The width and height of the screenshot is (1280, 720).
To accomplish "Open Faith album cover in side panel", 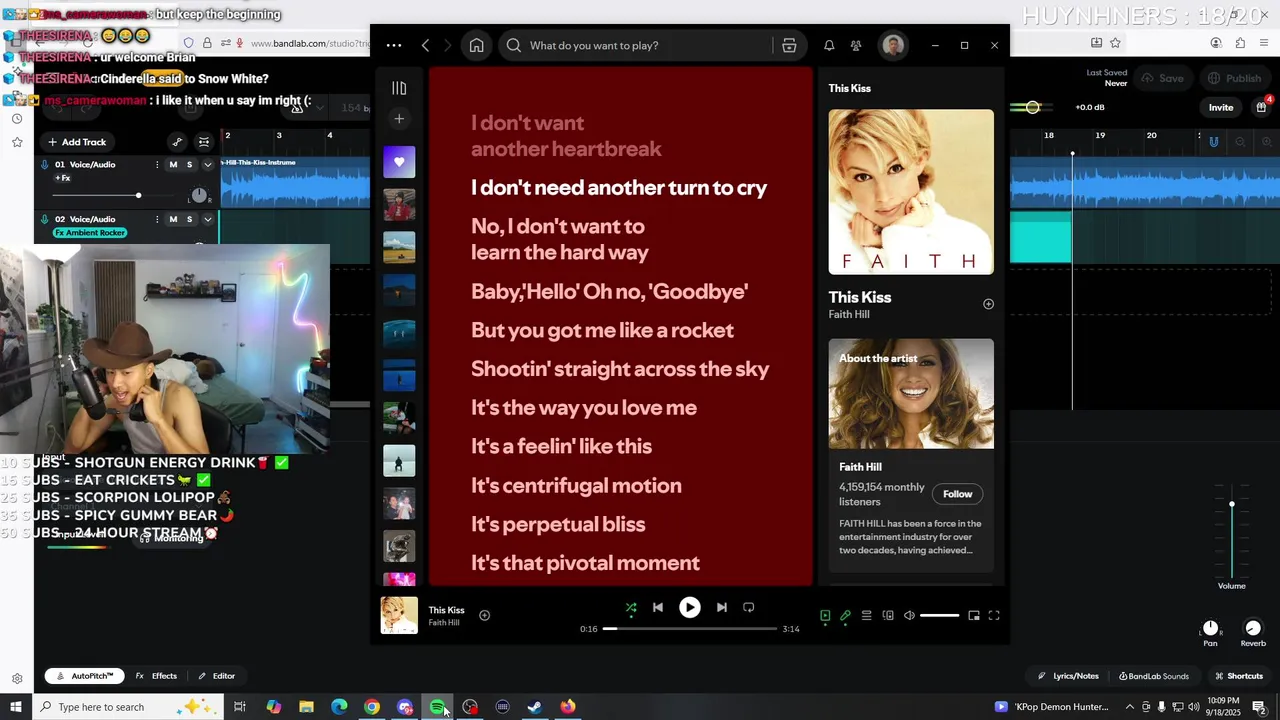I will (x=911, y=192).
